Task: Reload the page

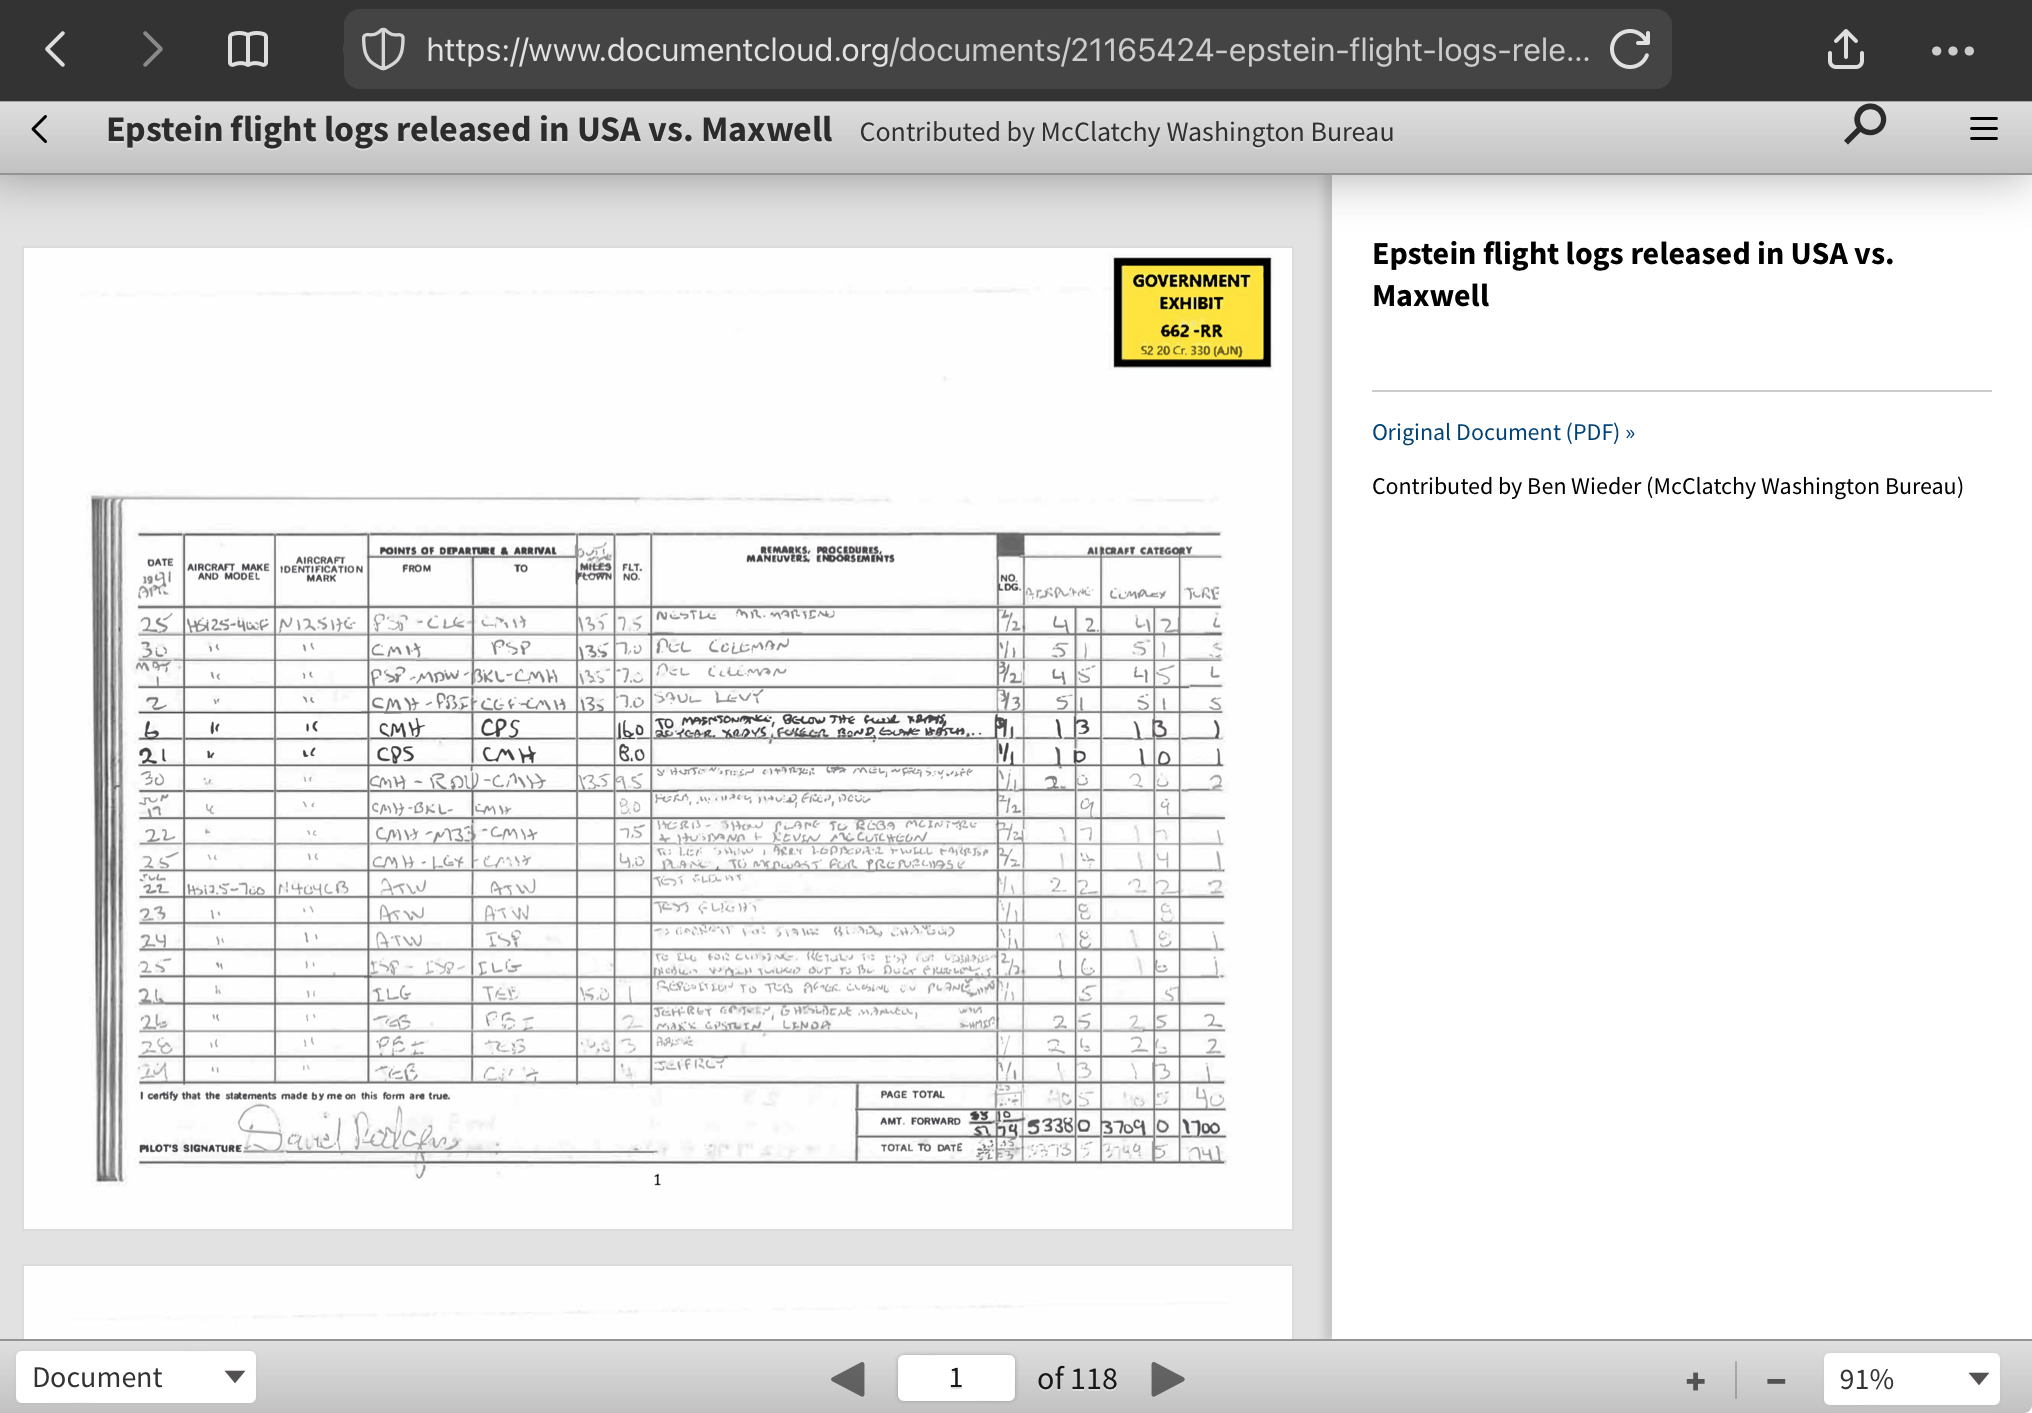Action: pyautogui.click(x=1630, y=49)
